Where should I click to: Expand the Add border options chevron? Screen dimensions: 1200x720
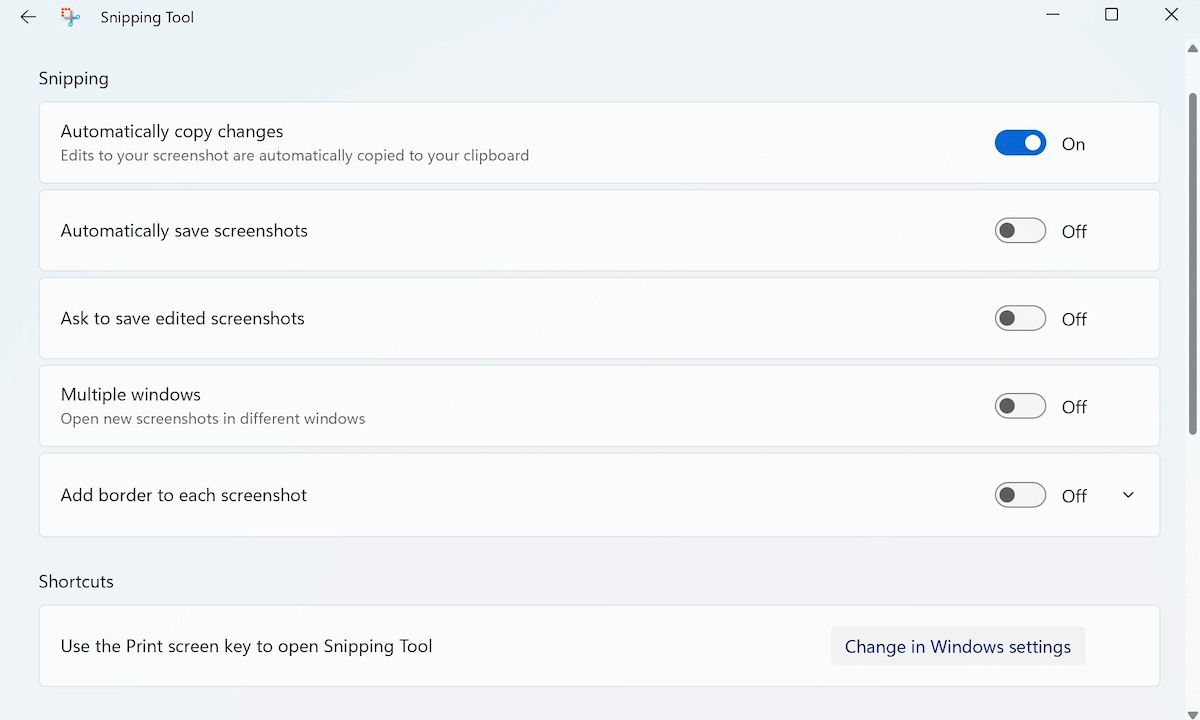click(1128, 494)
